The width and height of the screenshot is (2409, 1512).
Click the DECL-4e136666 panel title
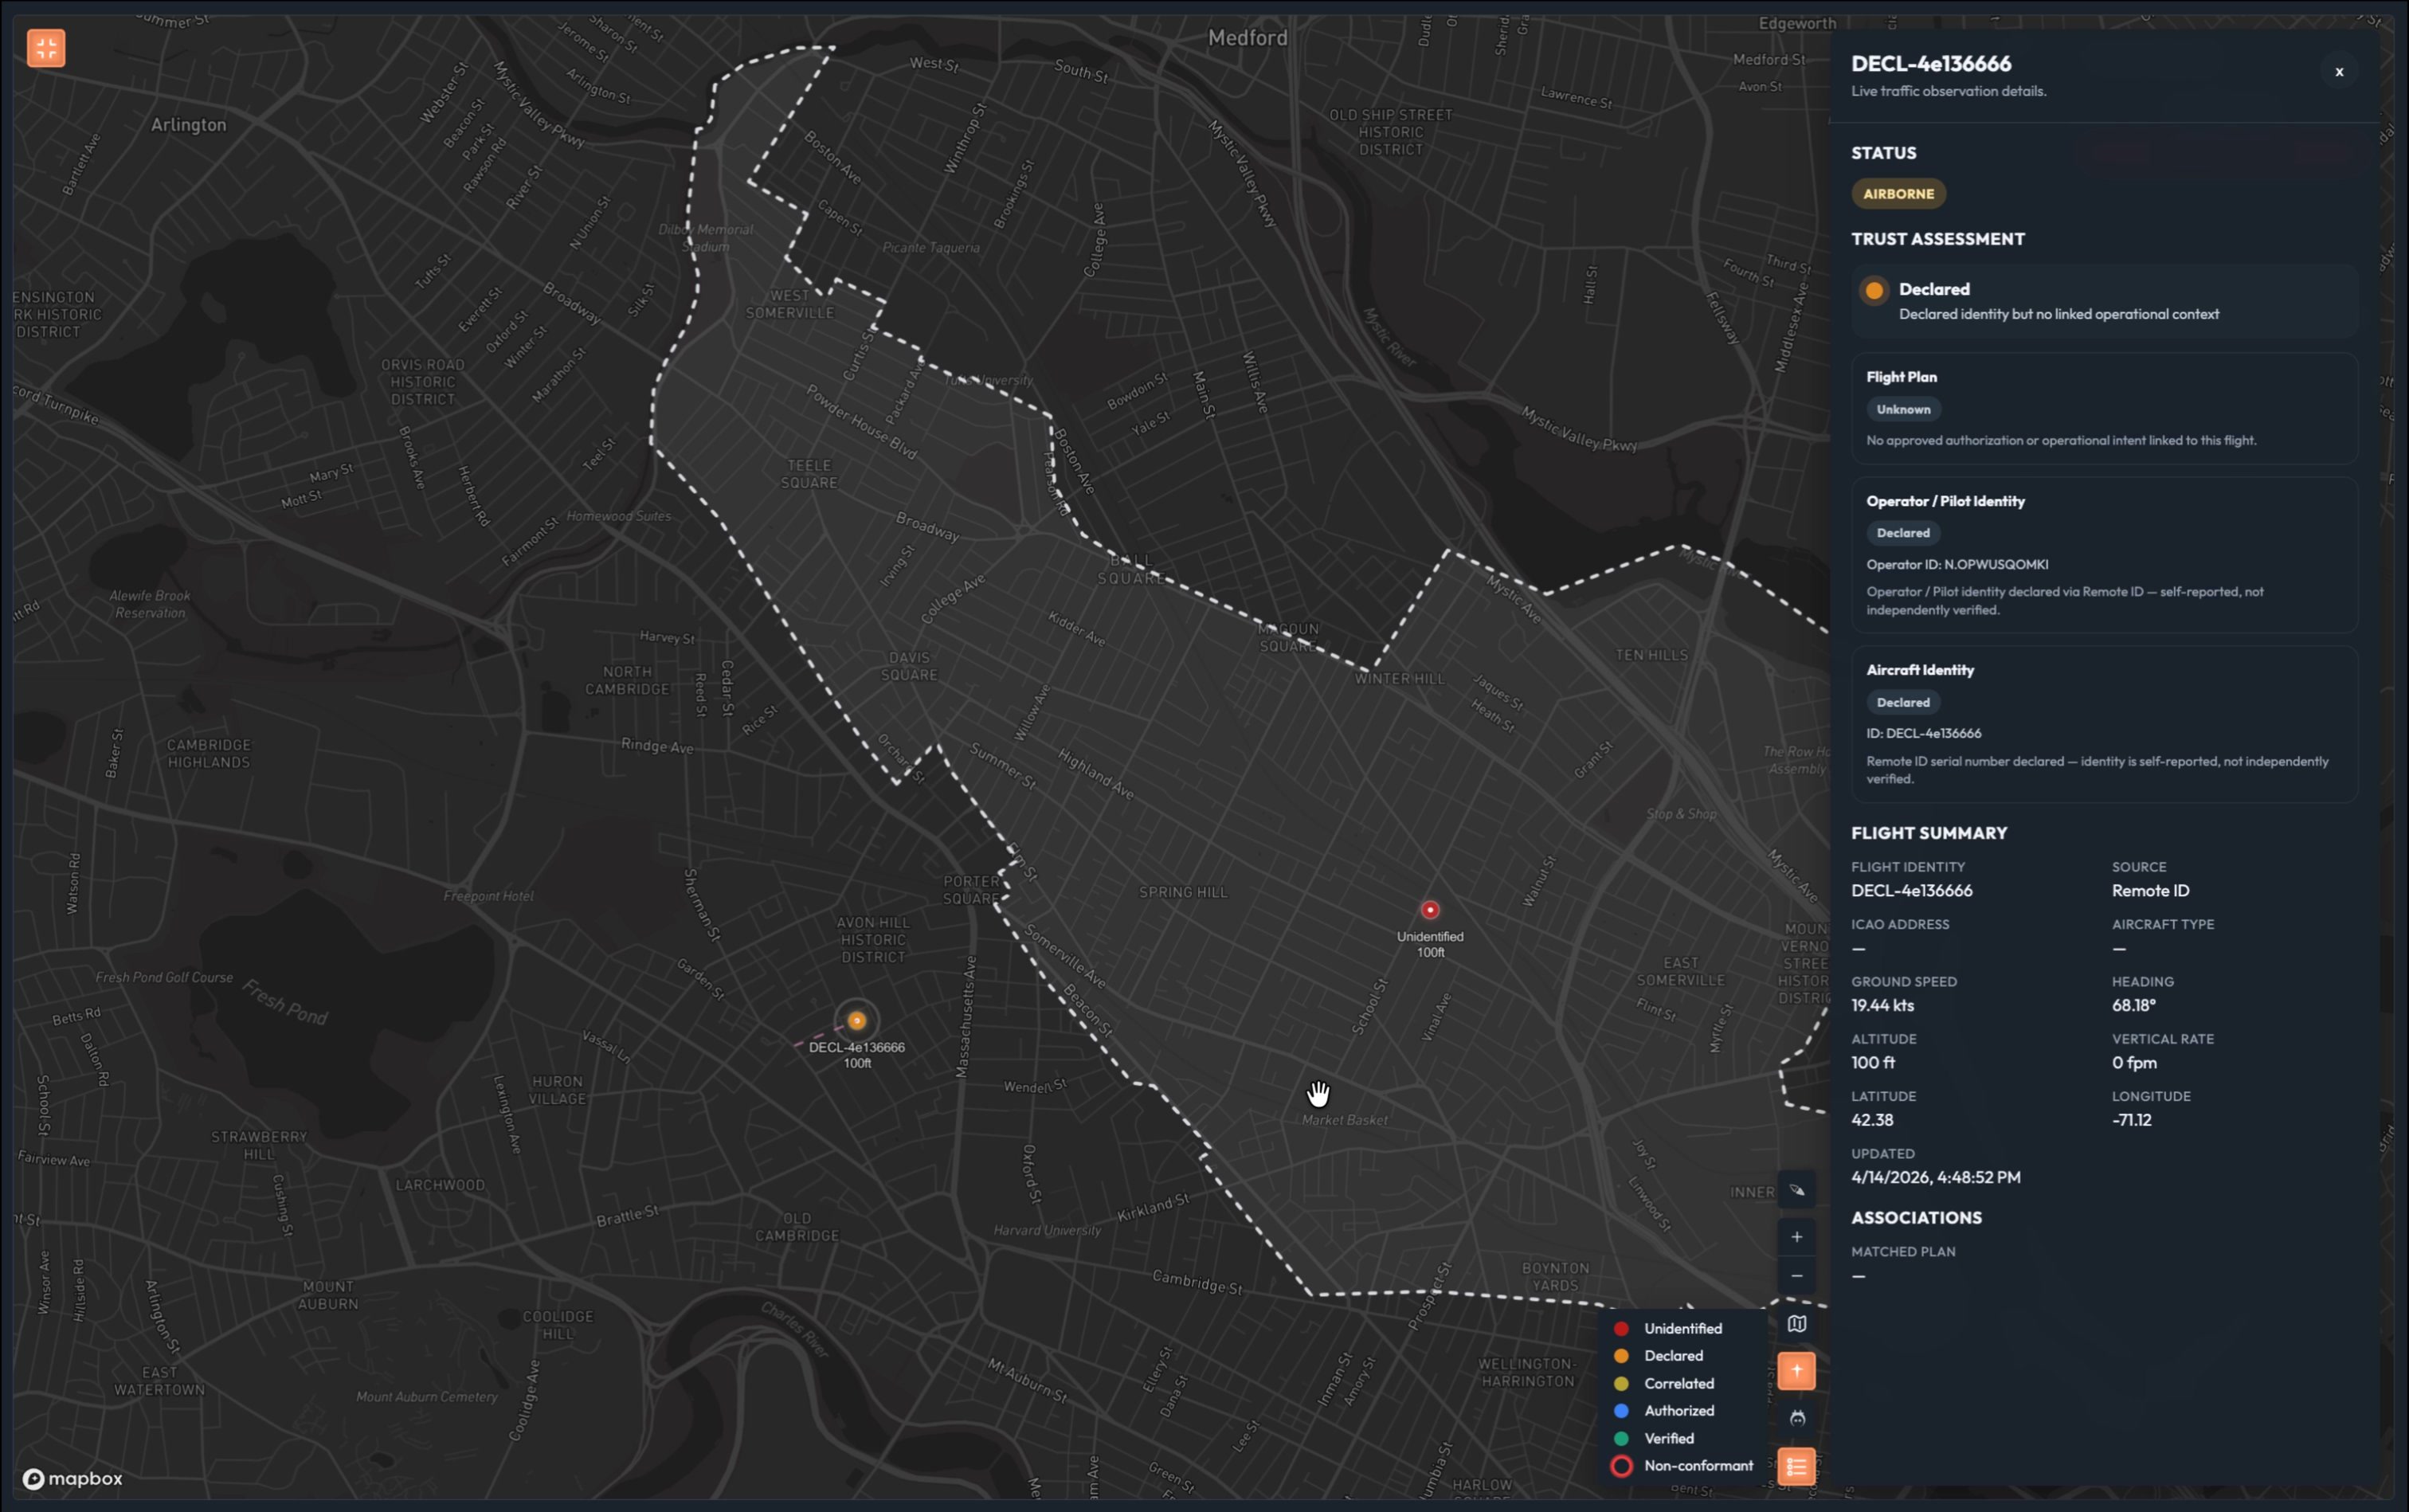(1930, 64)
